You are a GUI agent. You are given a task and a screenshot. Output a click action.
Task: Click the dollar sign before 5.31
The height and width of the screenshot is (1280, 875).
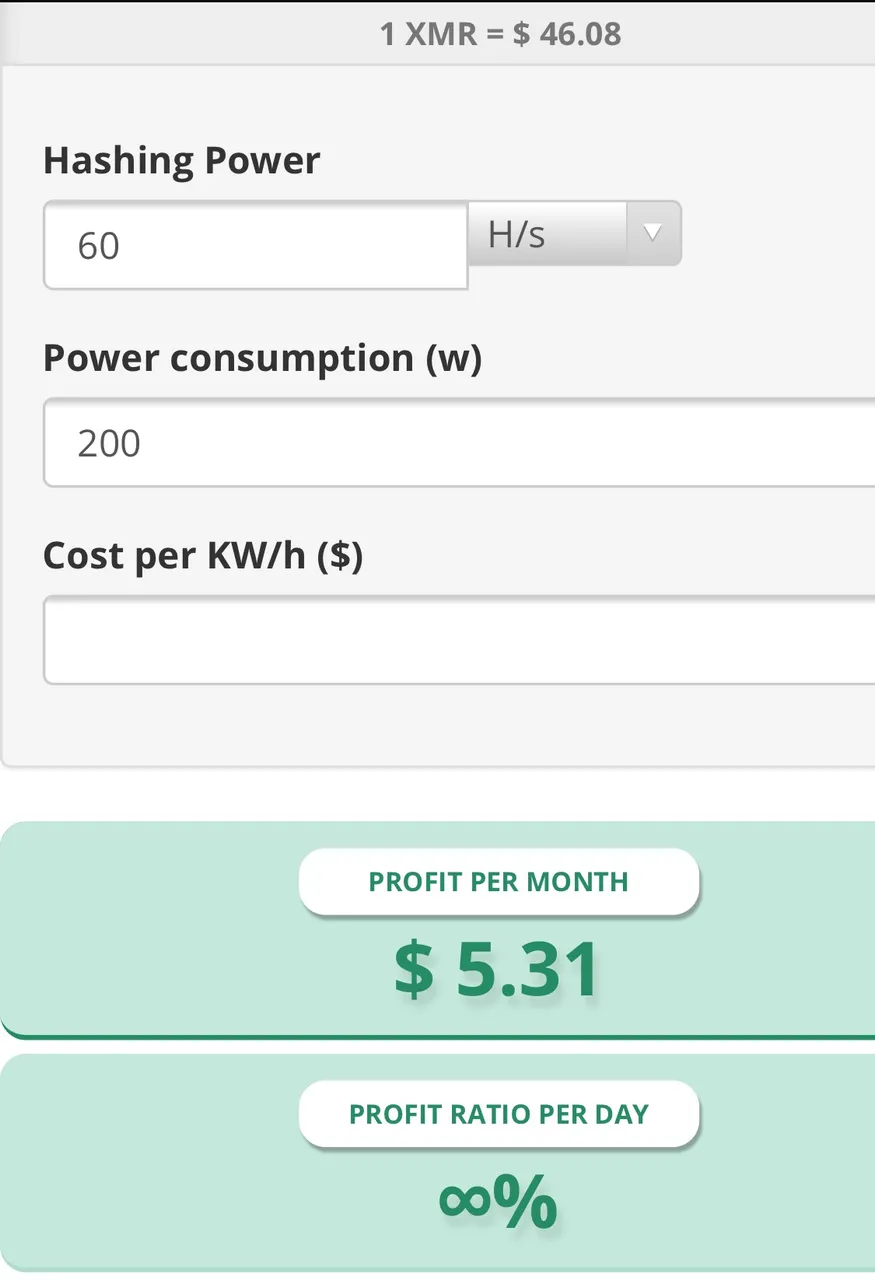click(414, 970)
